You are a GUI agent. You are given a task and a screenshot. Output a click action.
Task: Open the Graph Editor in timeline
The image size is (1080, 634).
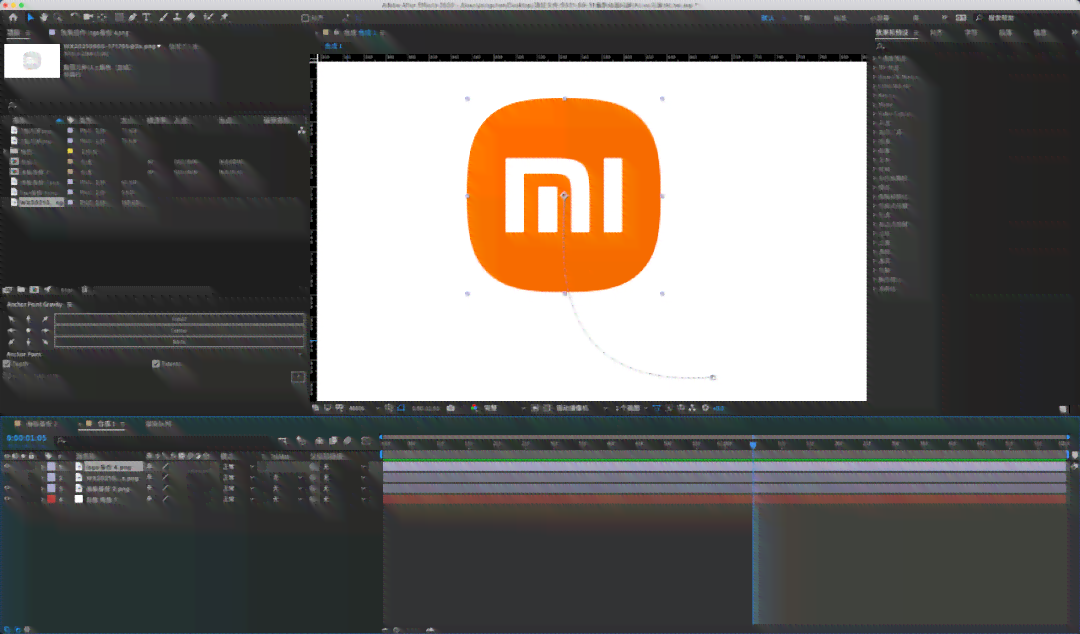[366, 440]
